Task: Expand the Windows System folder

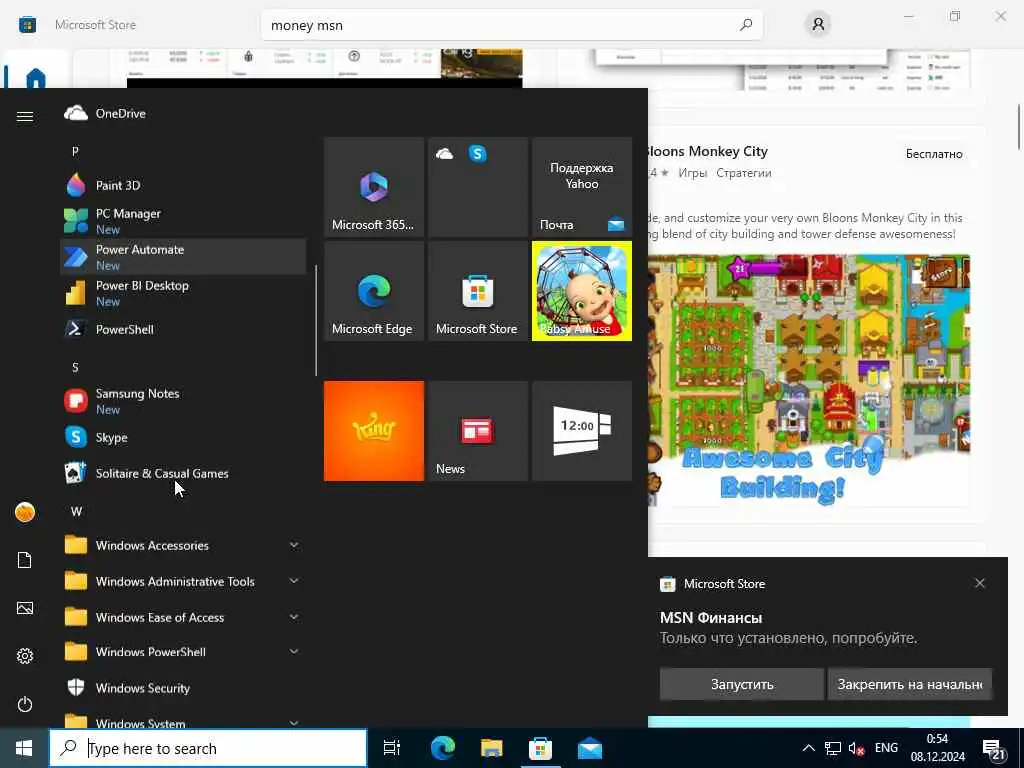Action: pyautogui.click(x=183, y=722)
